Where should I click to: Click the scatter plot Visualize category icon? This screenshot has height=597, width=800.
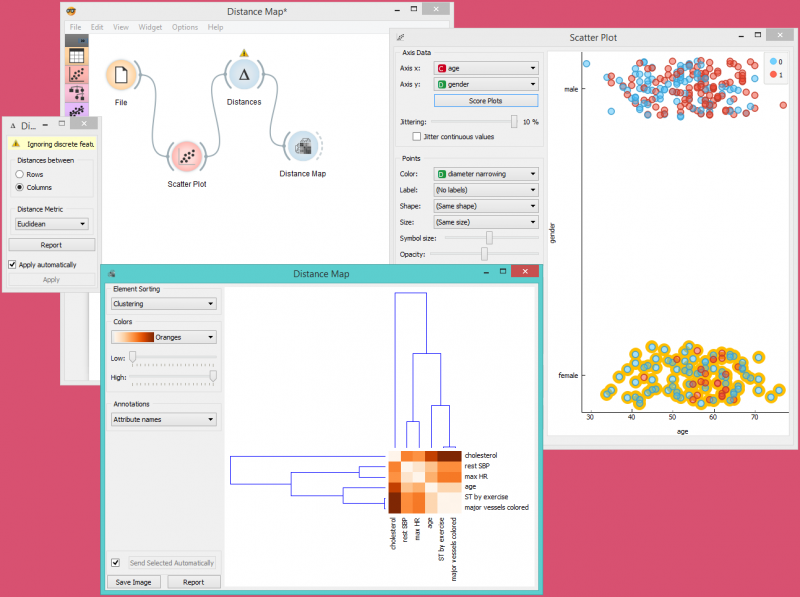76,73
